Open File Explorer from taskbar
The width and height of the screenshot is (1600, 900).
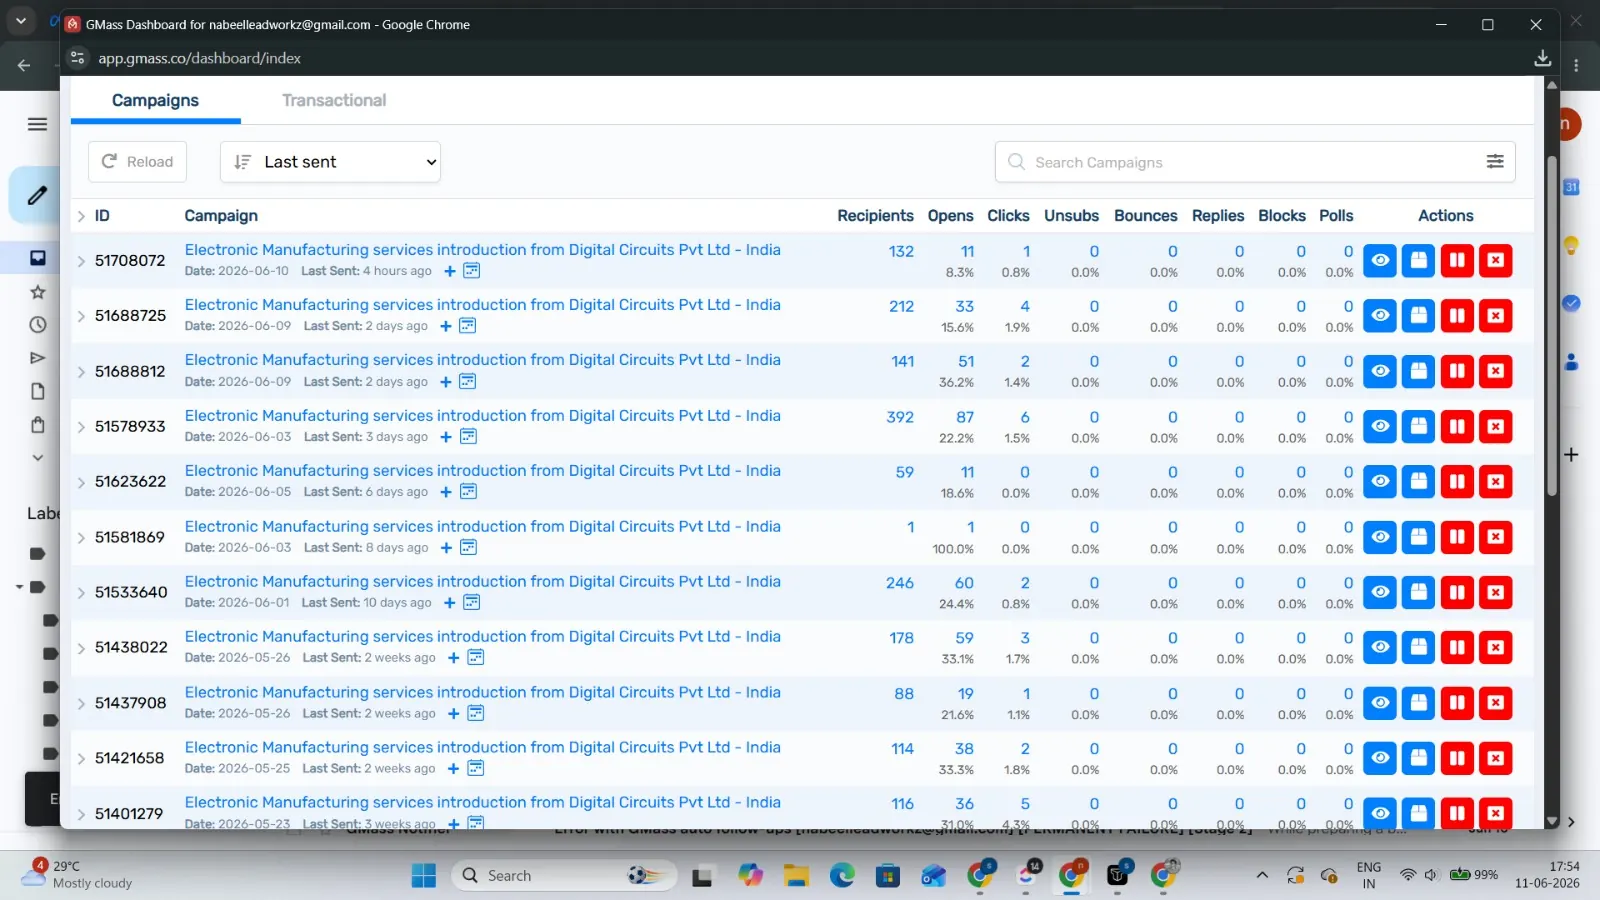click(796, 876)
